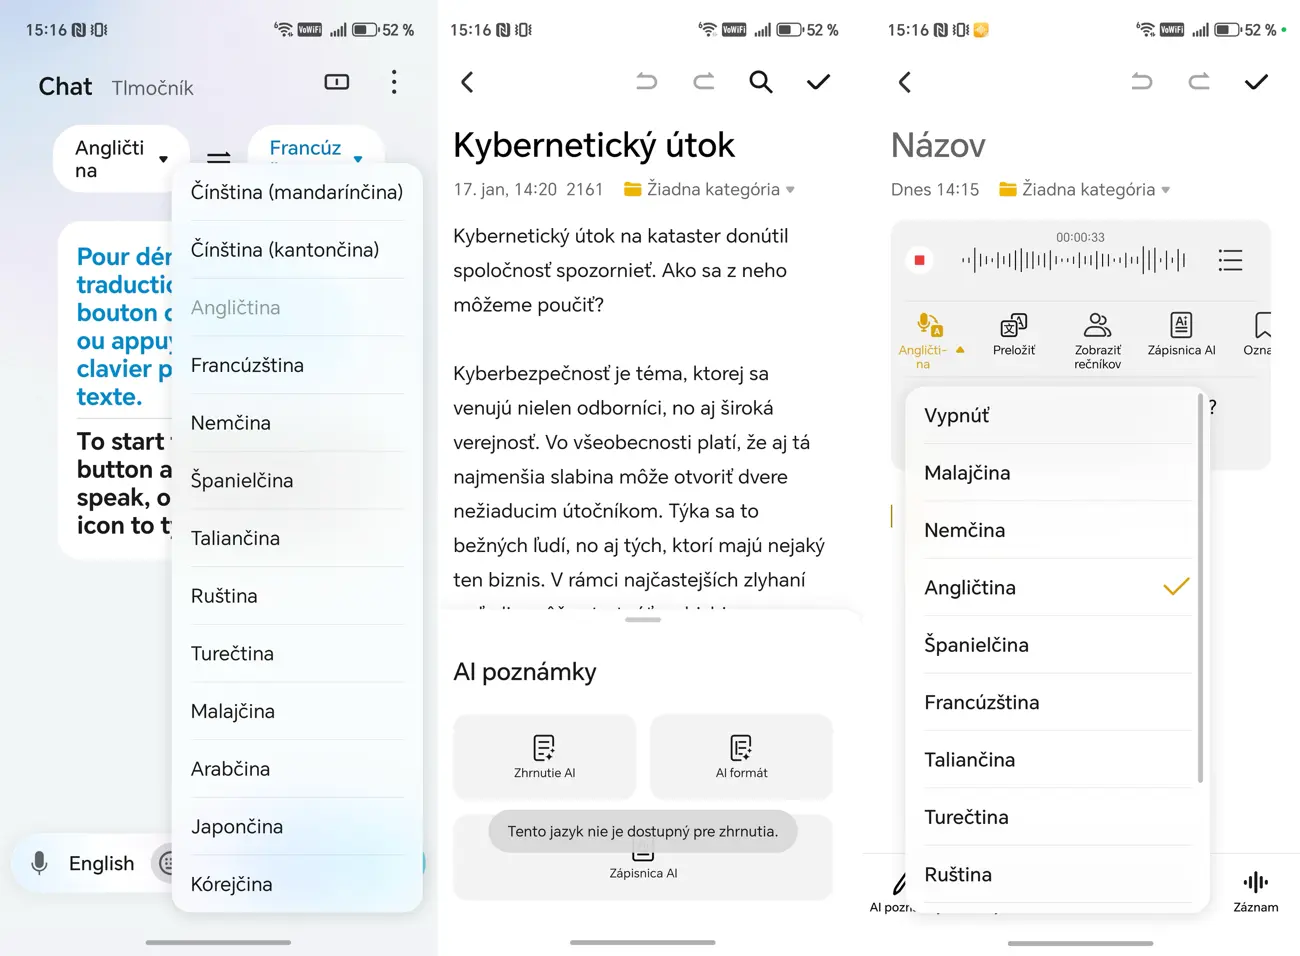The width and height of the screenshot is (1300, 956).
Task: Open the recording list menu icon
Action: [x=1230, y=261]
